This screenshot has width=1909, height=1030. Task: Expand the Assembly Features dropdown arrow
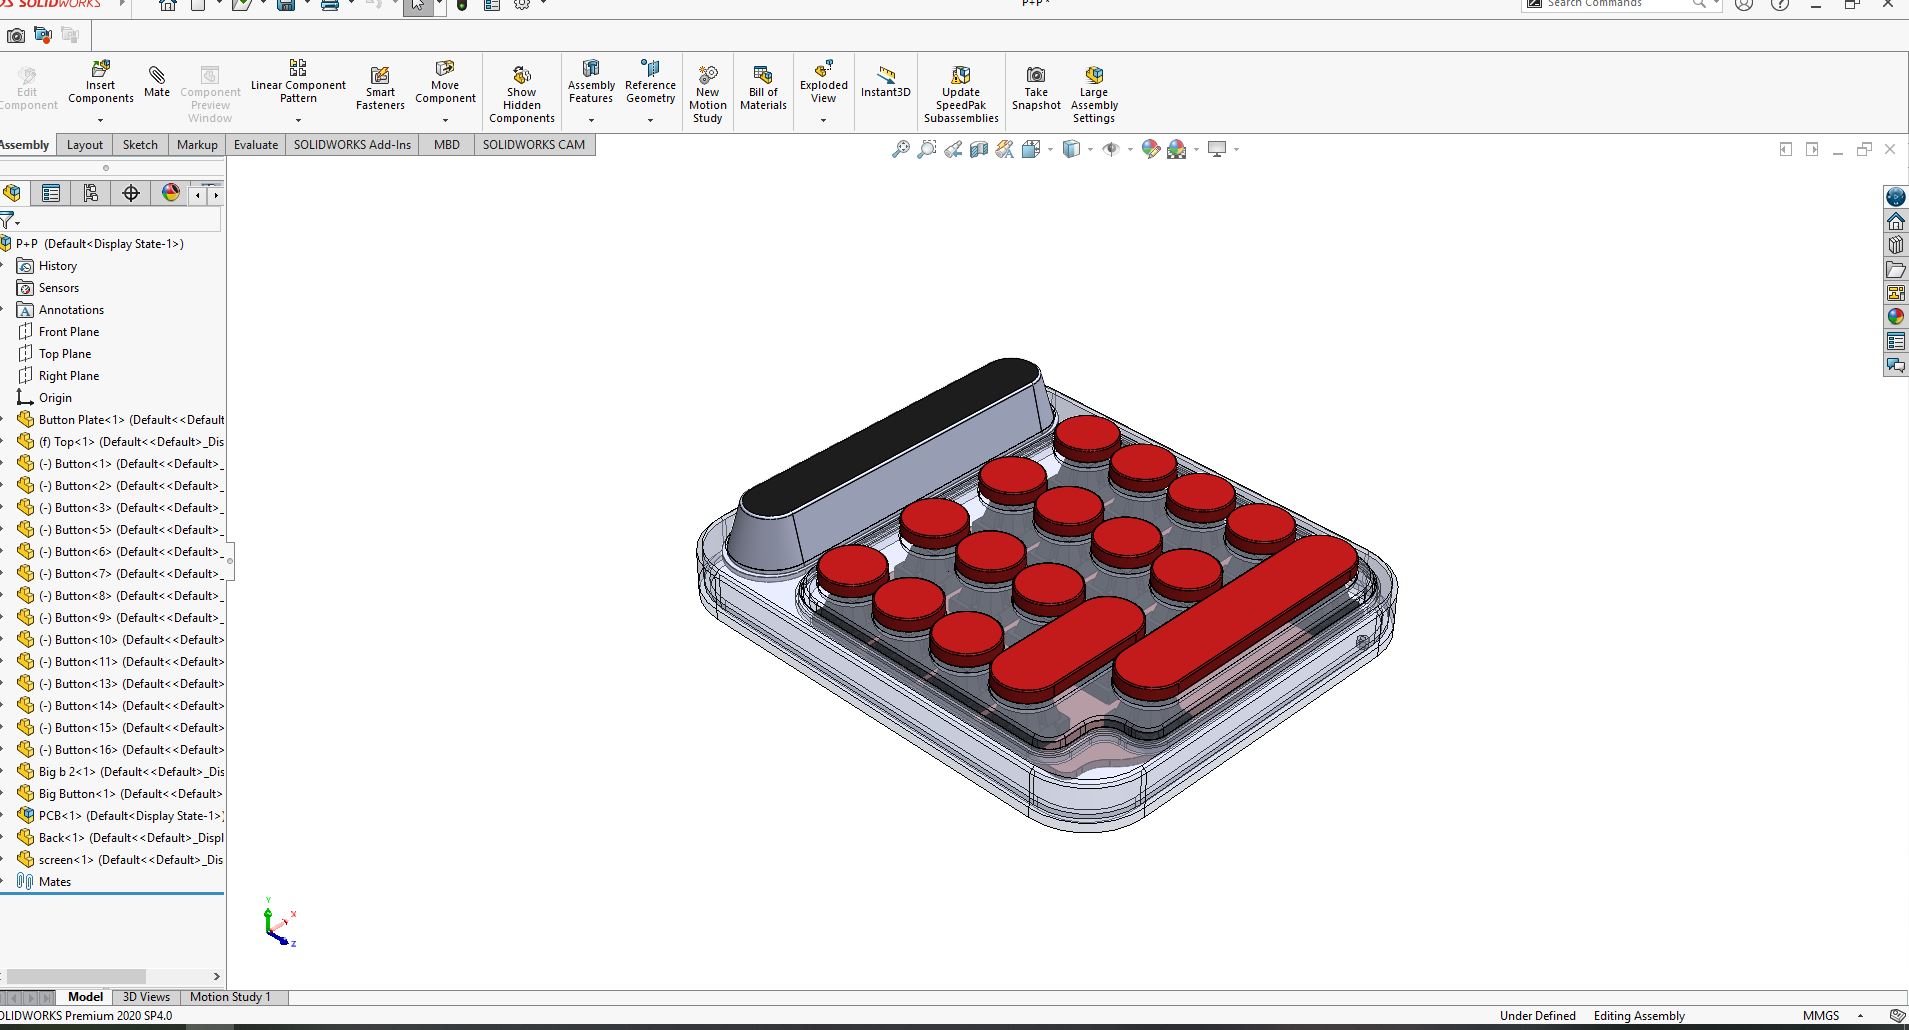tap(591, 120)
